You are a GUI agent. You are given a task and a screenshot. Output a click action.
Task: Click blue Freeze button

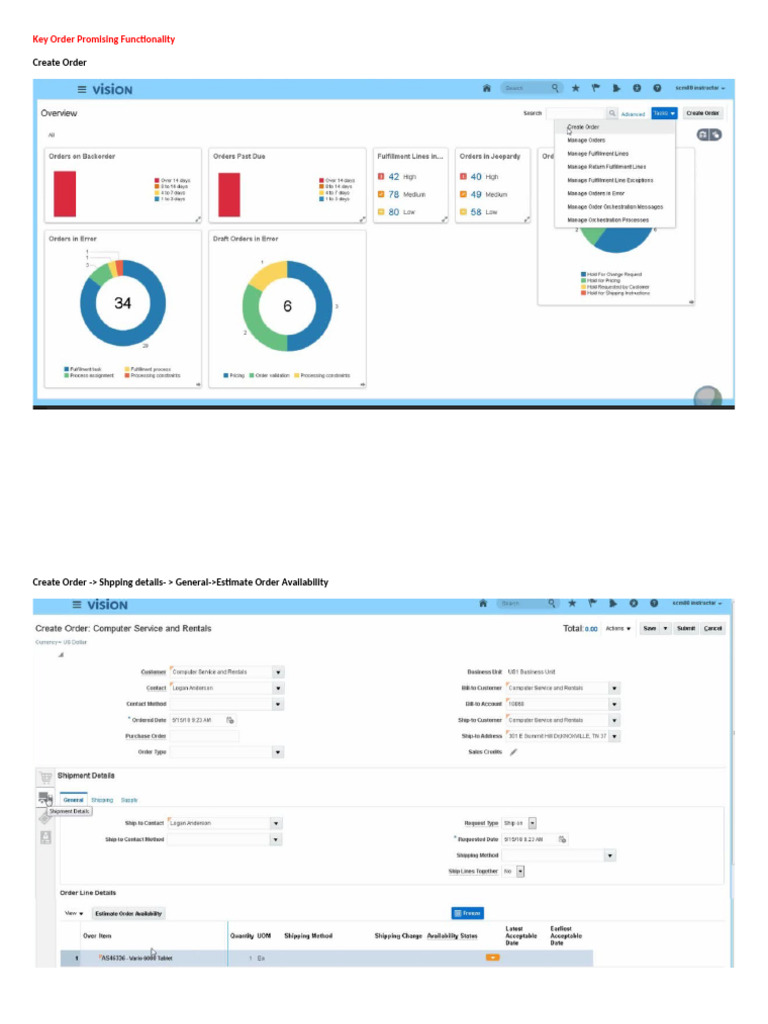click(468, 913)
